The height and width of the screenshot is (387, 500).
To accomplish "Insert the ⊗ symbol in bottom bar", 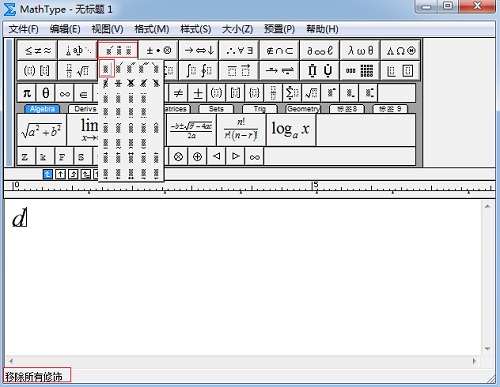I will pos(178,156).
